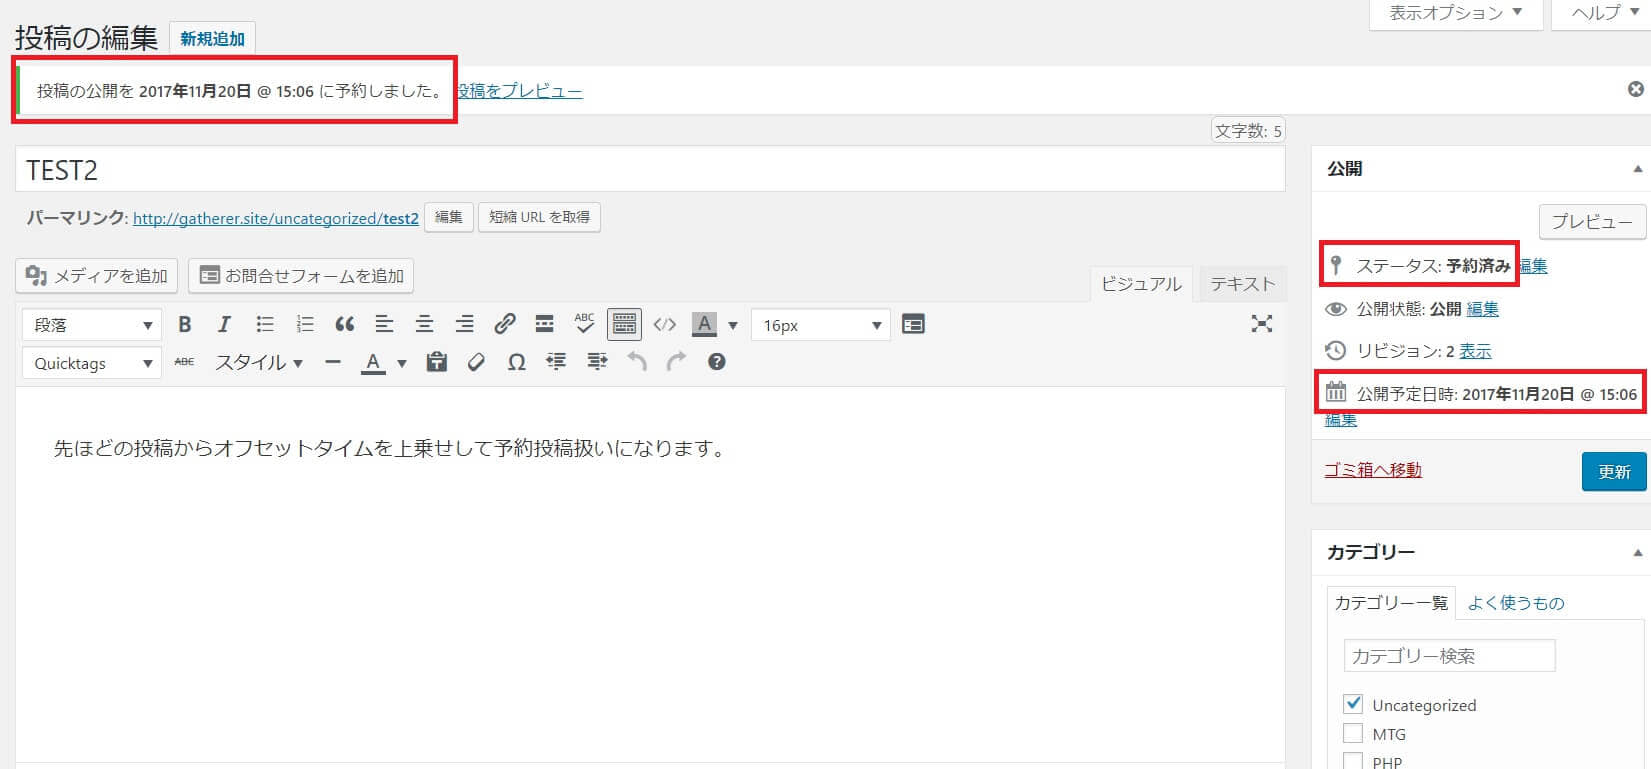Check the MTG category
Image resolution: width=1651 pixels, height=769 pixels.
pos(1353,733)
